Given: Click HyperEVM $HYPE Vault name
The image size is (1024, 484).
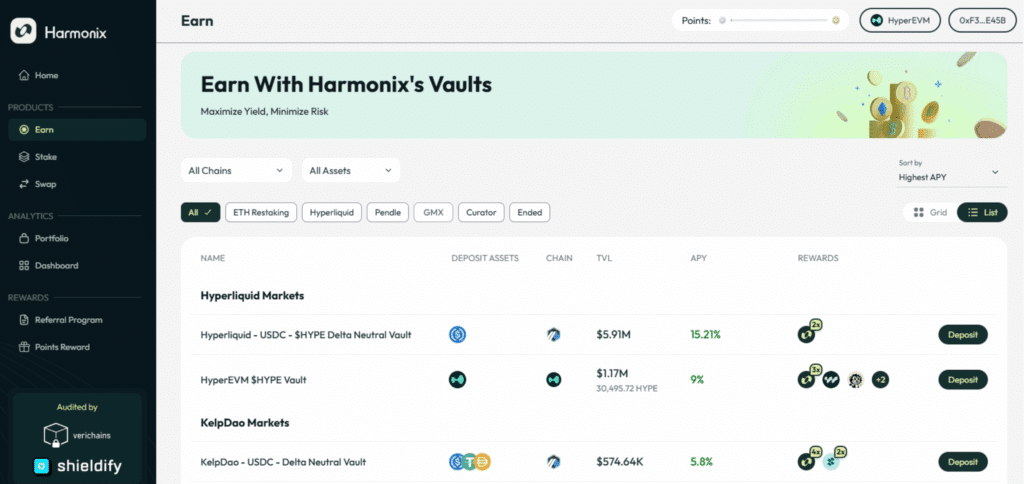Looking at the screenshot, I should (253, 379).
